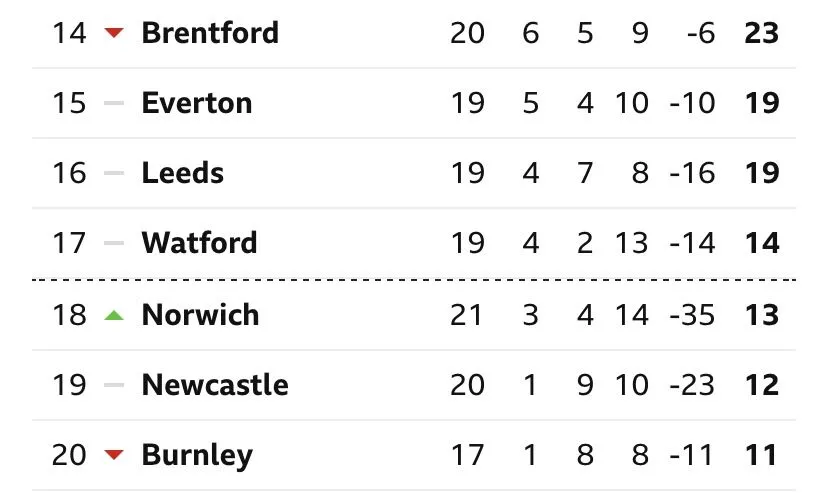Image resolution: width=828 pixels, height=493 pixels.
Task: Open the Newcastle team link
Action: click(215, 385)
